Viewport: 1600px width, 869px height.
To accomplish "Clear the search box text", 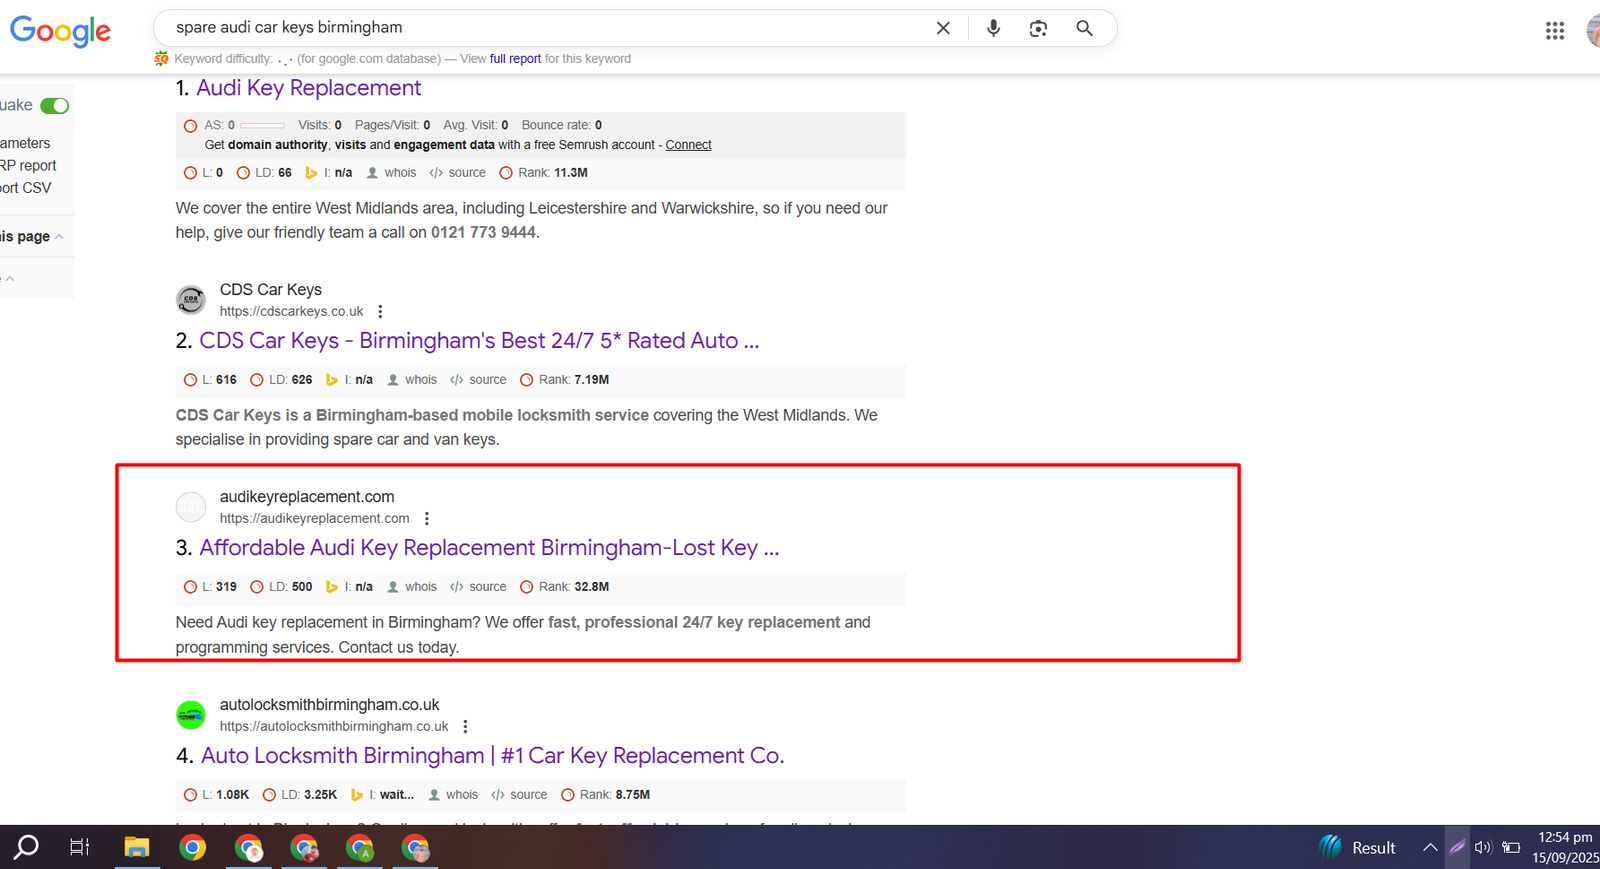I will coord(943,28).
